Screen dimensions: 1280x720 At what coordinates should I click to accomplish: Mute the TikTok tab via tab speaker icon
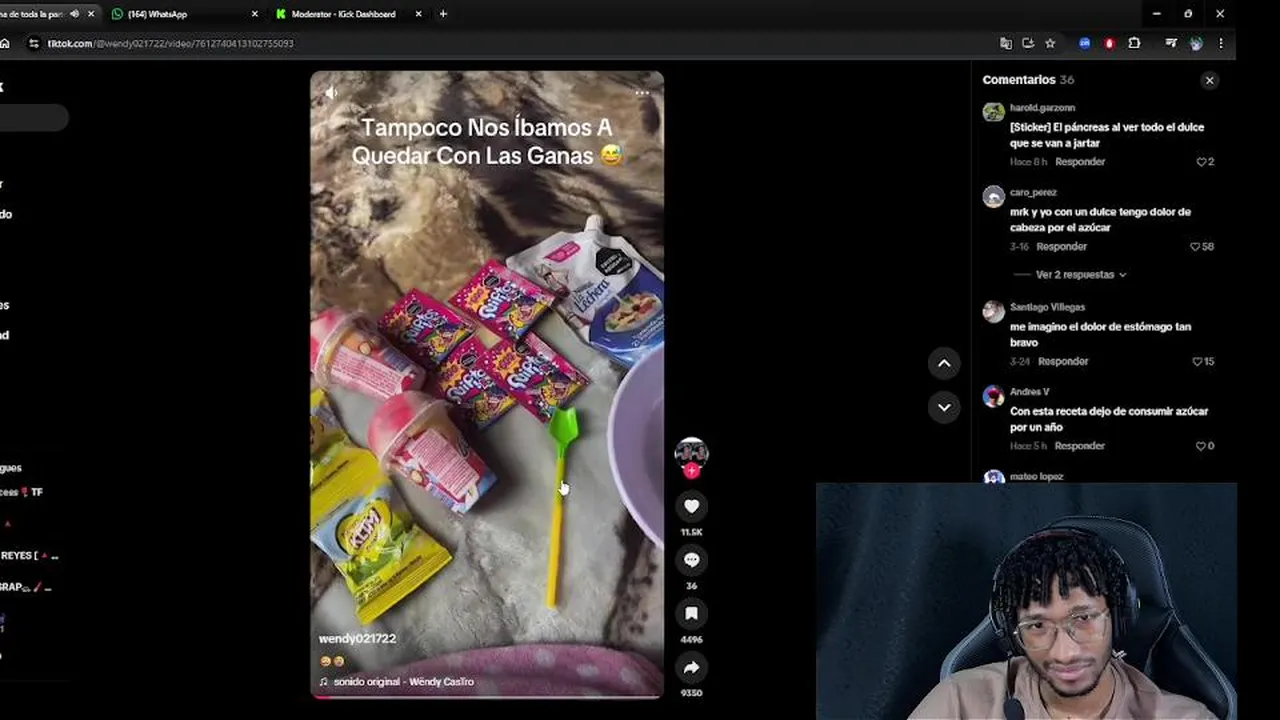tap(74, 14)
